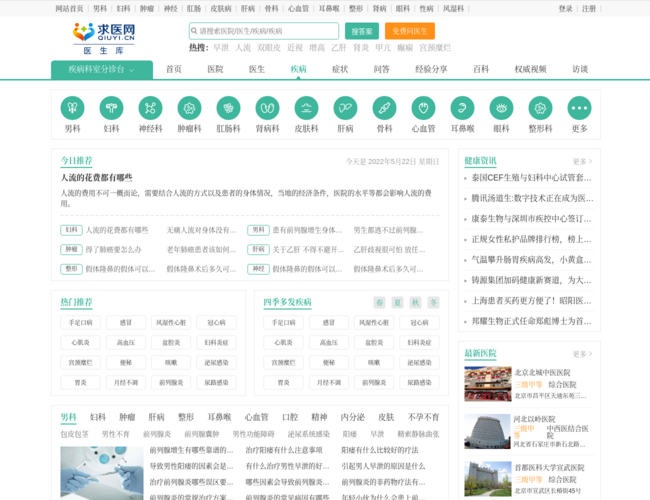Screen dimensions: 650x500
Task: Focus the hospital/doctor/disease search box
Action: 263,31
